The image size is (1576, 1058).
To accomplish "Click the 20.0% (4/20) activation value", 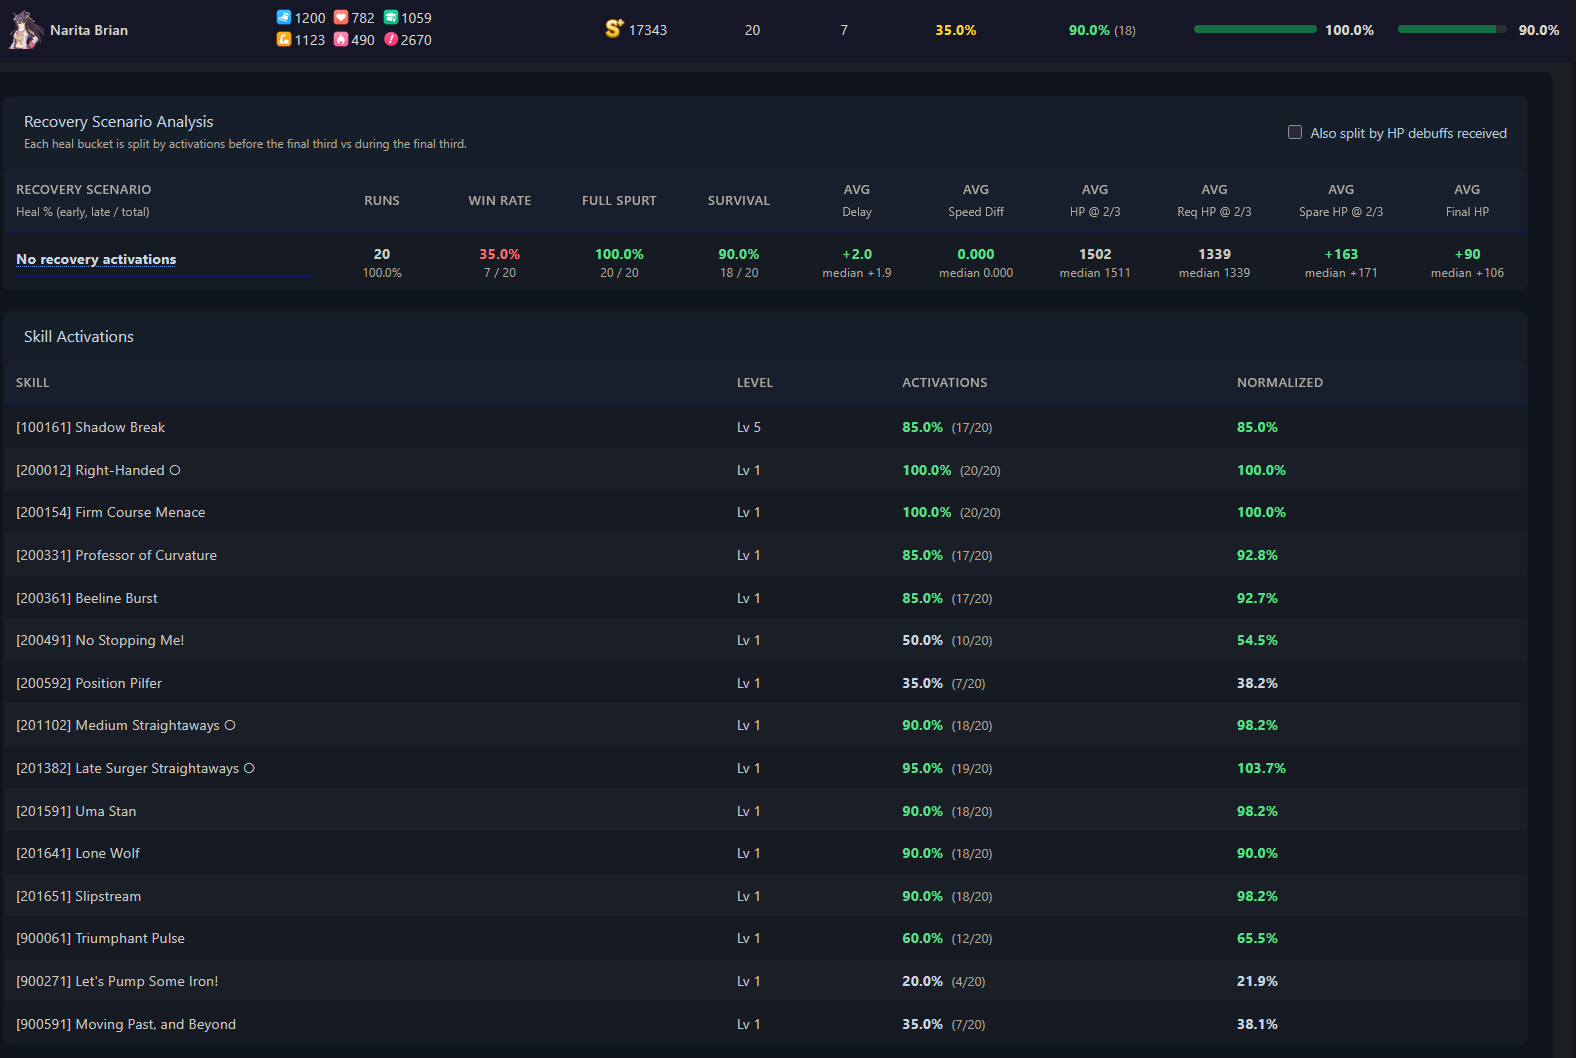I will coord(943,981).
